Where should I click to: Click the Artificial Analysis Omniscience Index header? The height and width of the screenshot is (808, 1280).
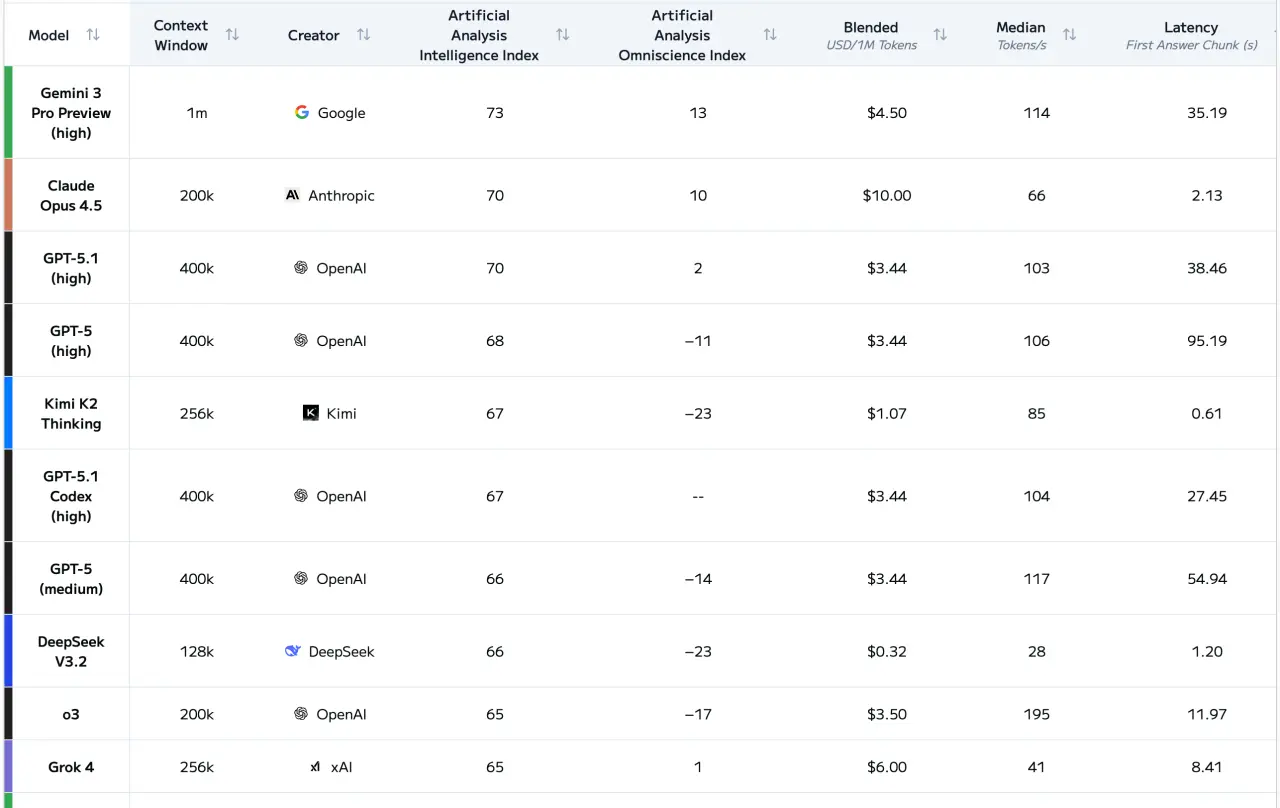tap(682, 35)
